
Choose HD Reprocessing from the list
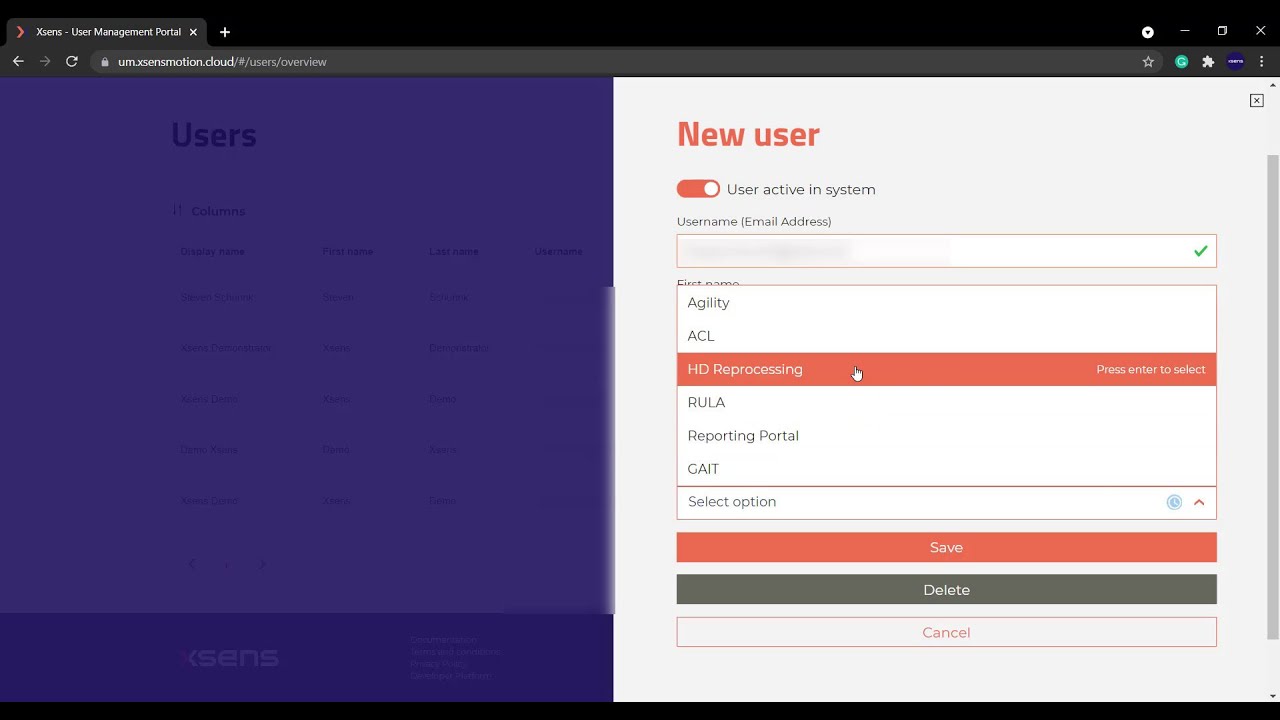946,369
